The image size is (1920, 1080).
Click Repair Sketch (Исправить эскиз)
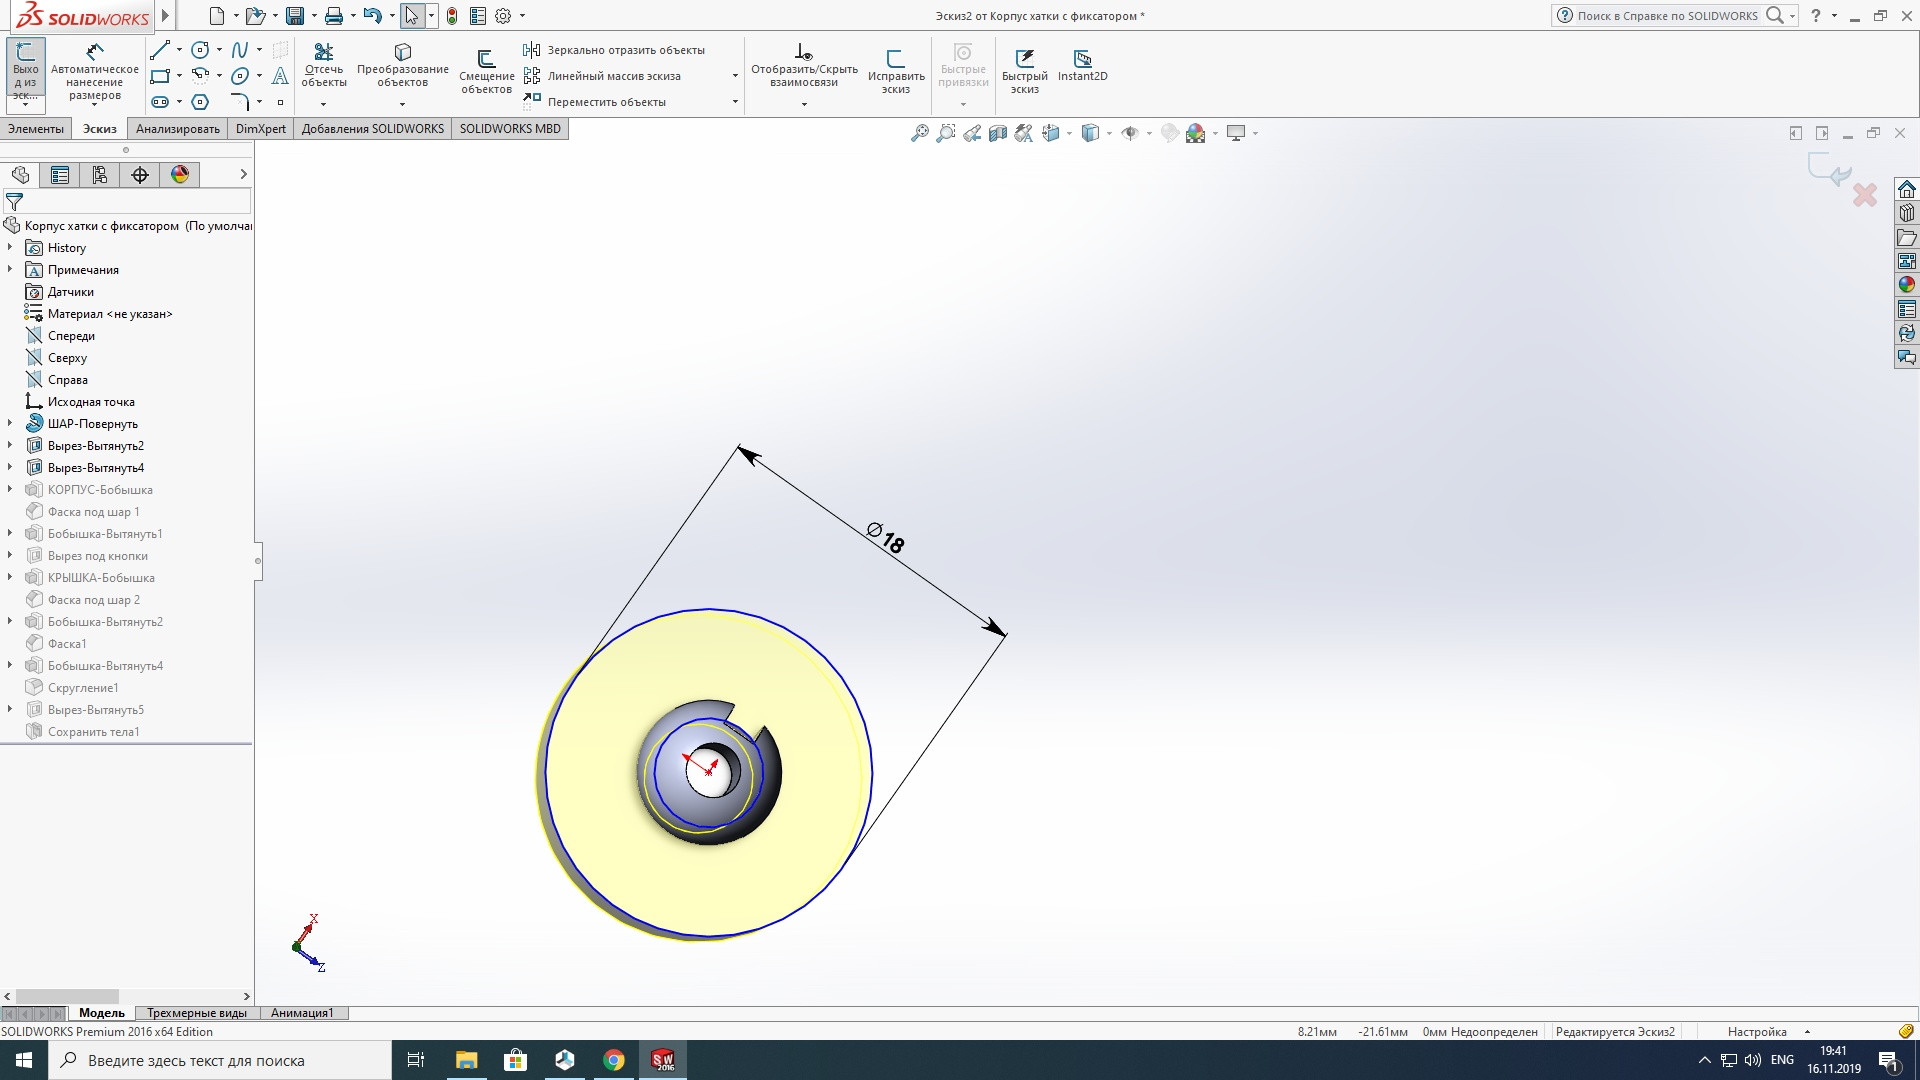pos(896,72)
